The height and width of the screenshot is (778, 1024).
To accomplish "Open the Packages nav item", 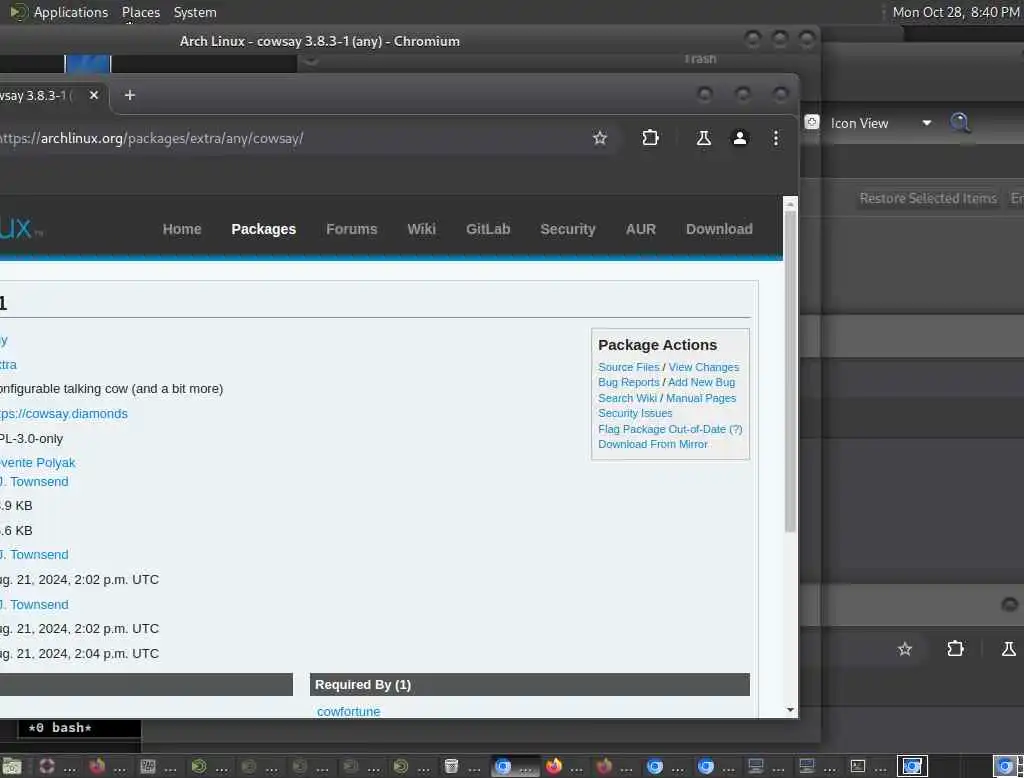I will (x=263, y=229).
